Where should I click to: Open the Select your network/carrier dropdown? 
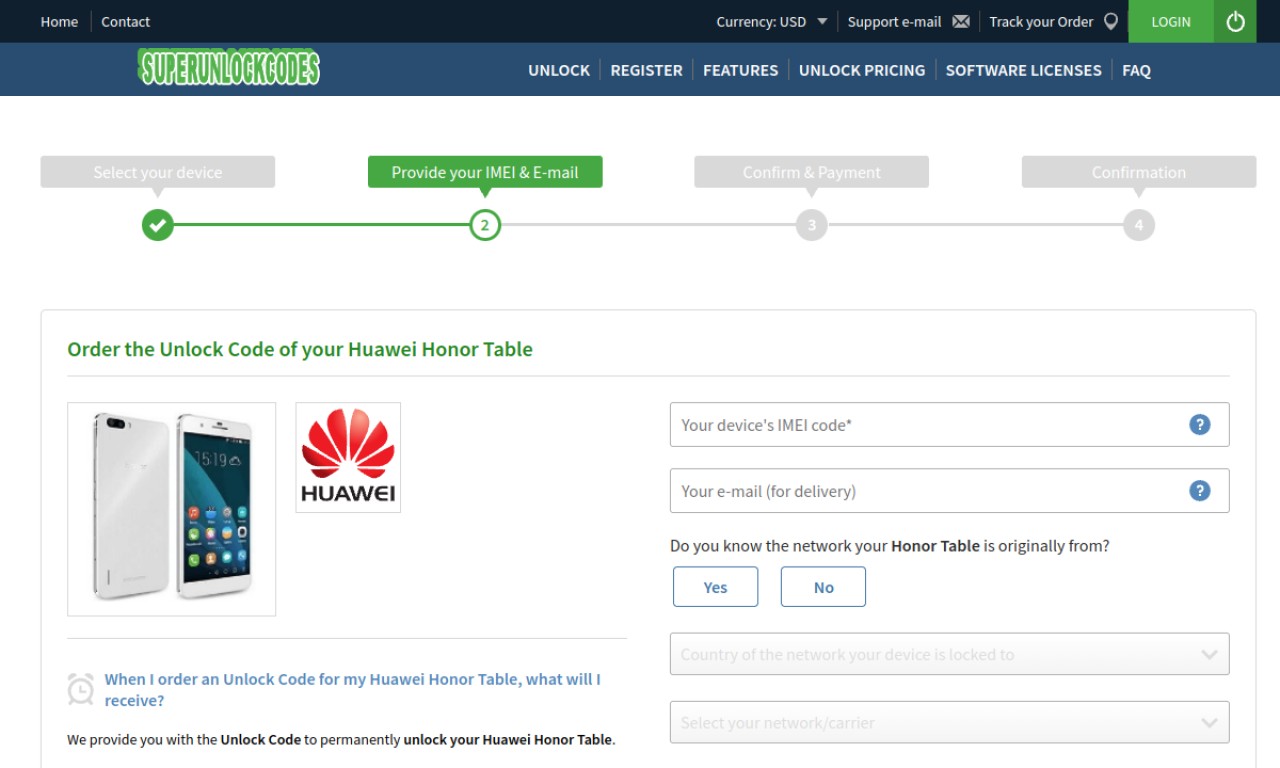tap(949, 722)
